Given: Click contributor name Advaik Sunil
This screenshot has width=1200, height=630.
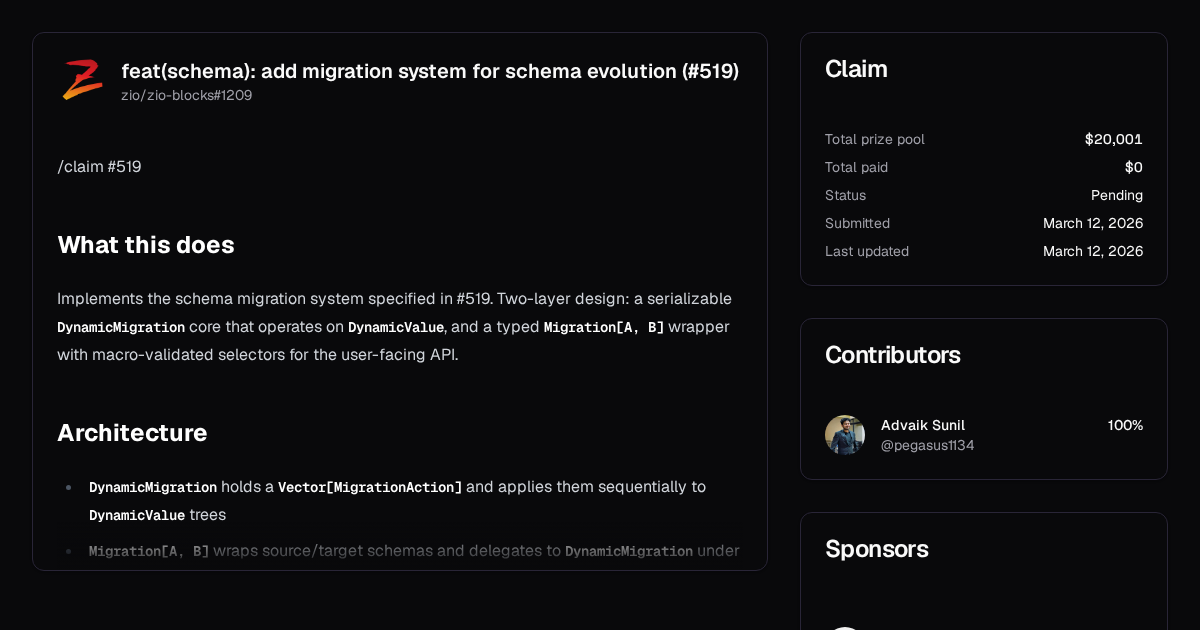Looking at the screenshot, I should click(x=923, y=425).
